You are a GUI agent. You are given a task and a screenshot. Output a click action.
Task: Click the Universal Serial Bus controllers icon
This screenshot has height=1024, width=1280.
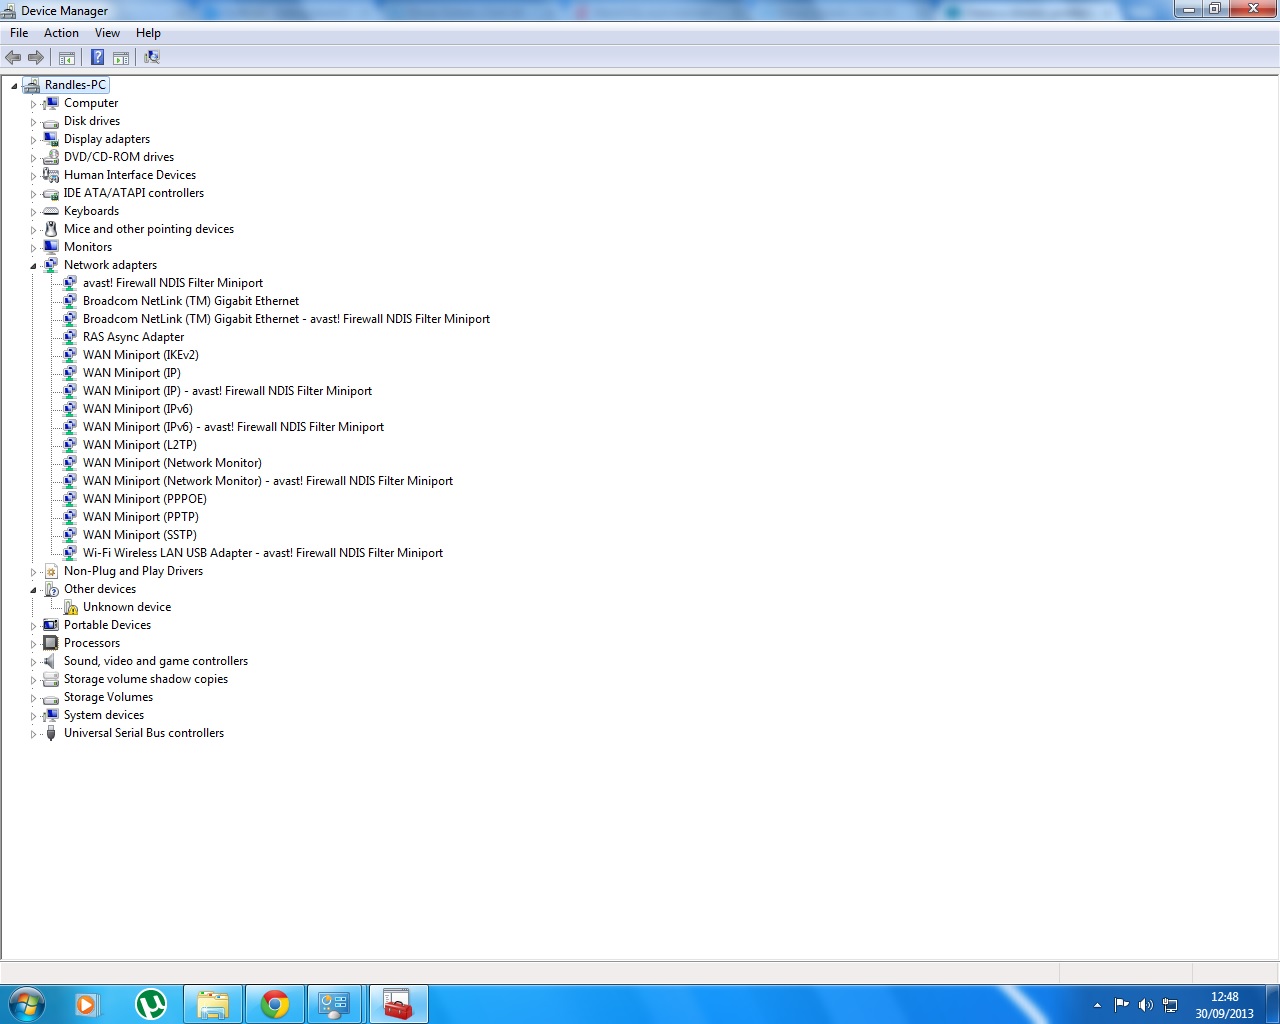51,733
